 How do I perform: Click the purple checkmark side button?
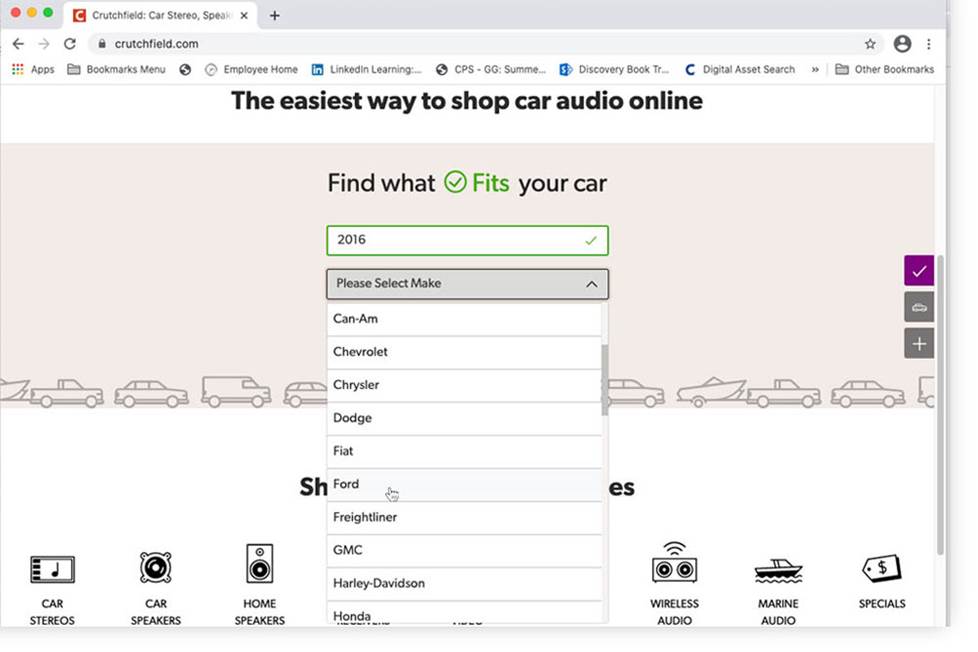click(919, 271)
